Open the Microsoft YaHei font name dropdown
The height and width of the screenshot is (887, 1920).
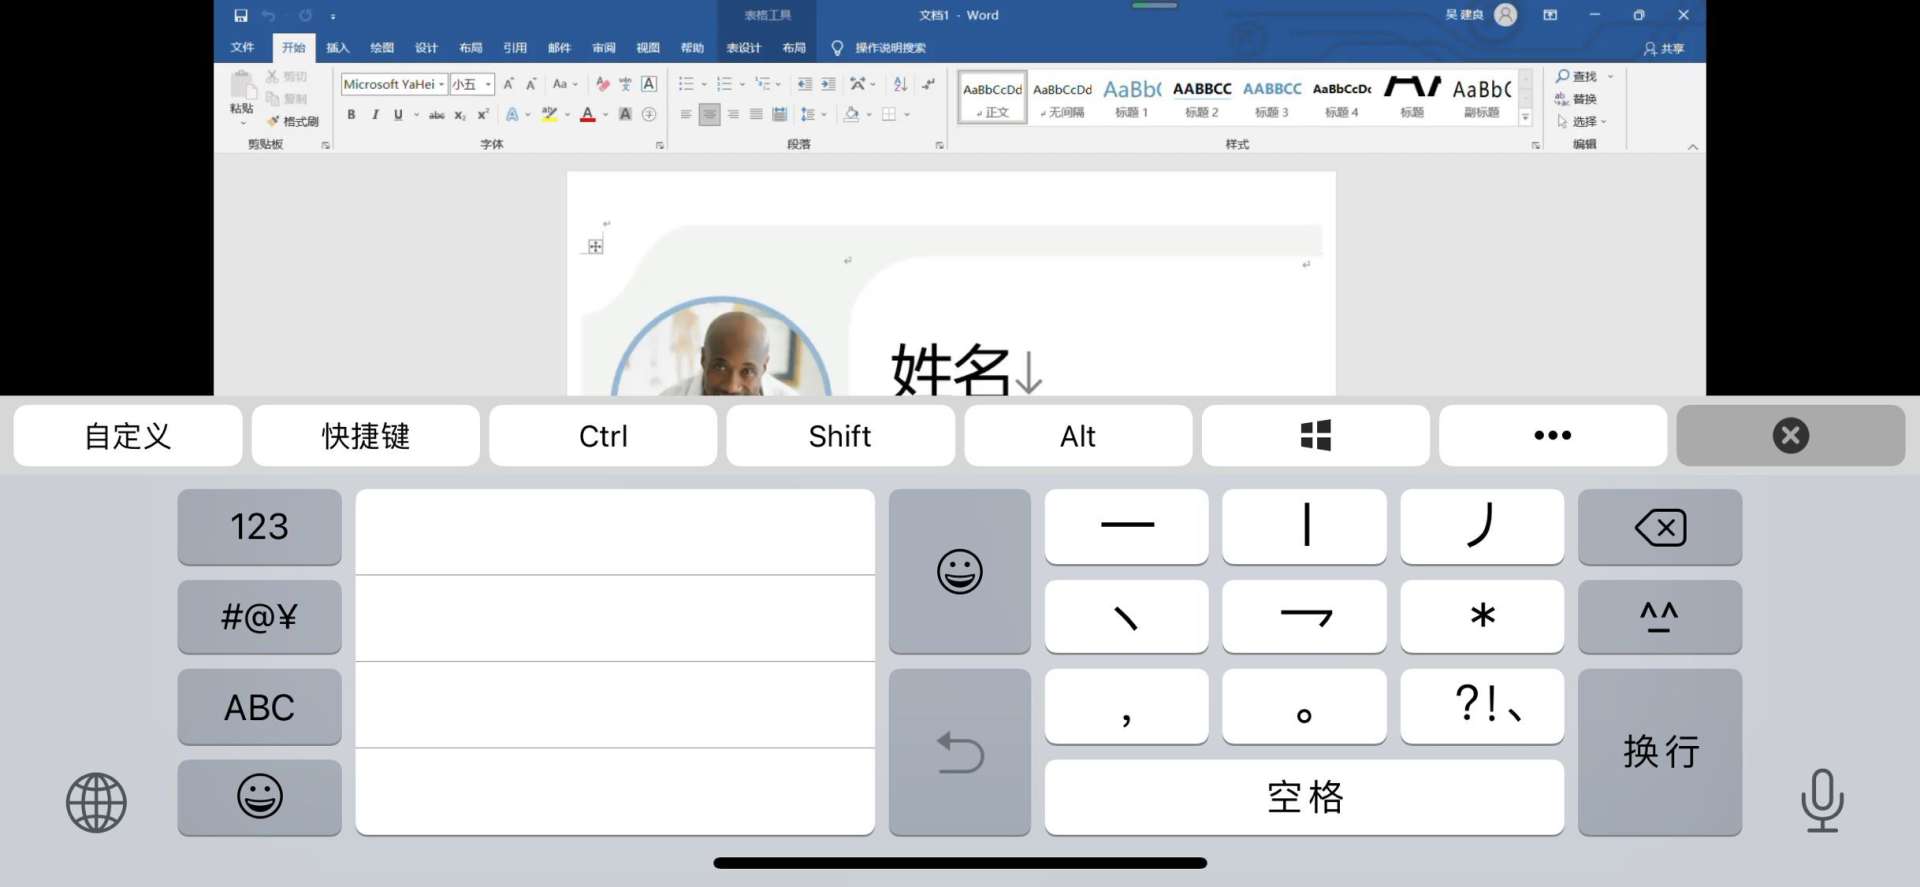441,84
